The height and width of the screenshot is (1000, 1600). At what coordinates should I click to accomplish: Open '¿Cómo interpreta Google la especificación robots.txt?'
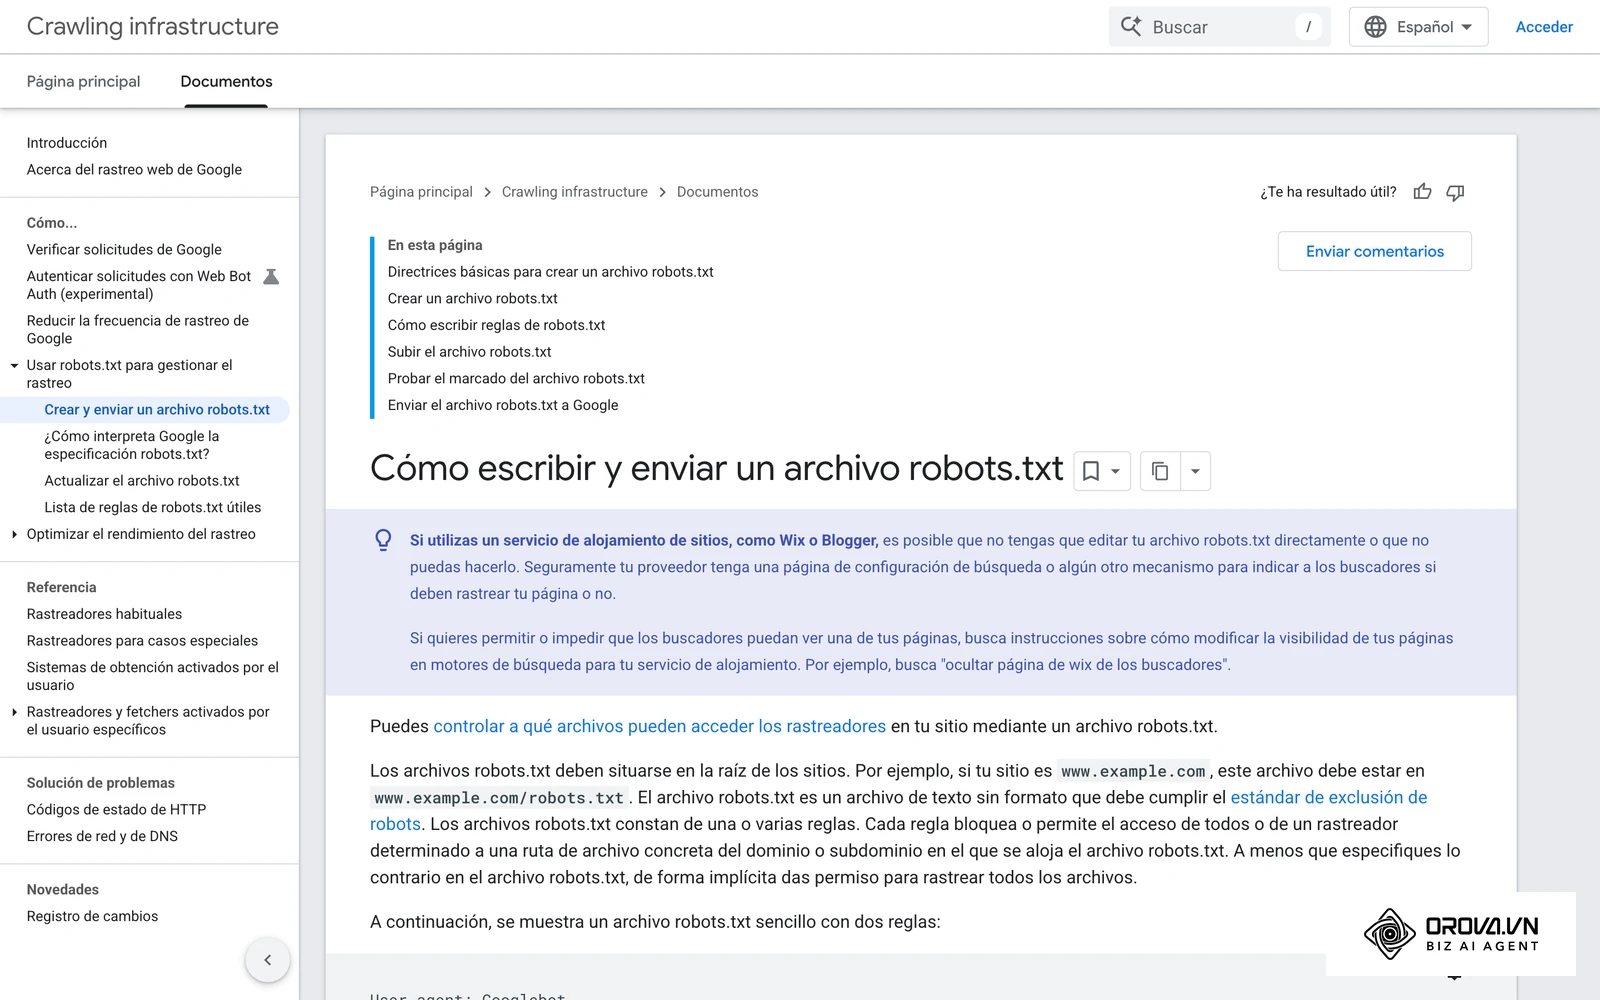(131, 445)
